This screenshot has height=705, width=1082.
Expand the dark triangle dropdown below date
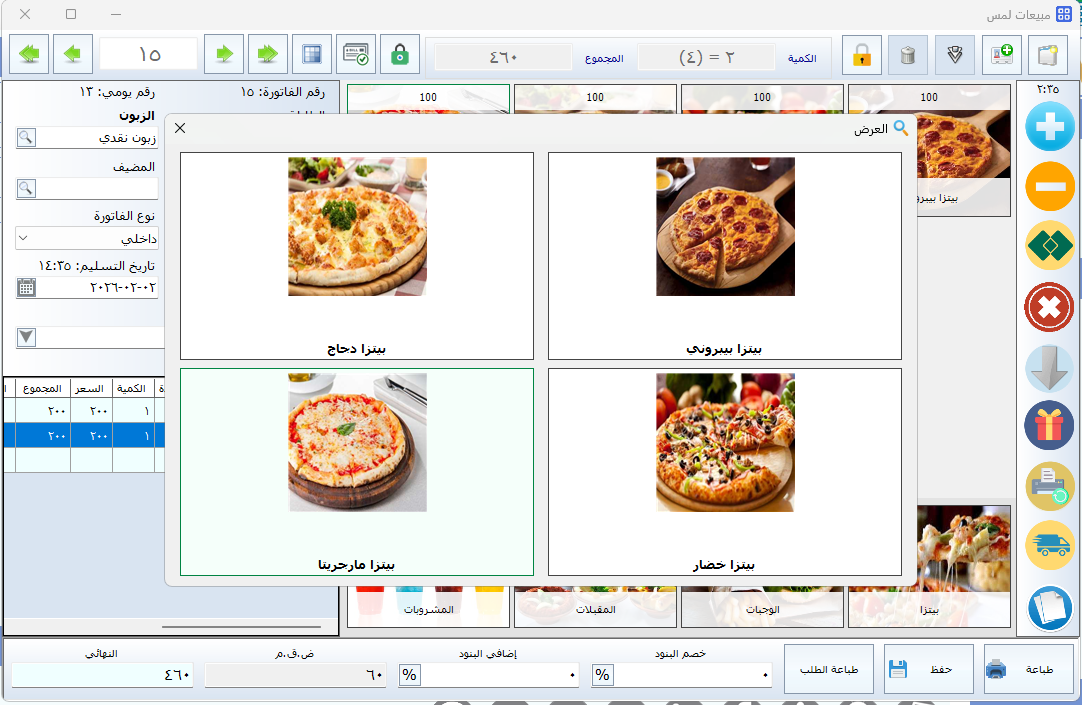[x=26, y=337]
